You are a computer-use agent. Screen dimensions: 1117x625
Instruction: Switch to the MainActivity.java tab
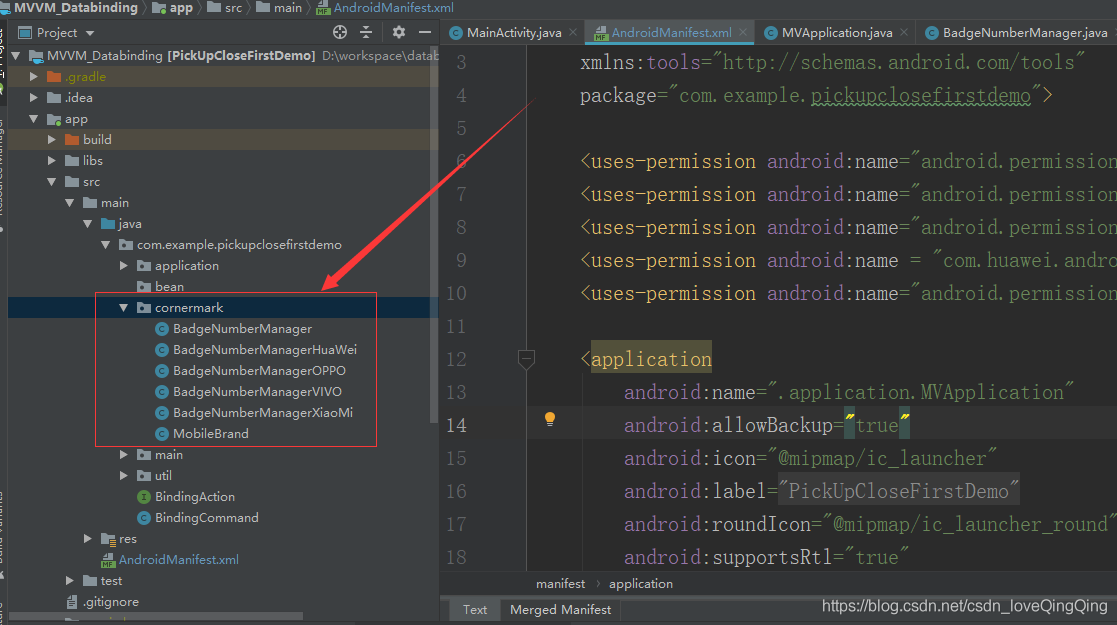[x=506, y=33]
